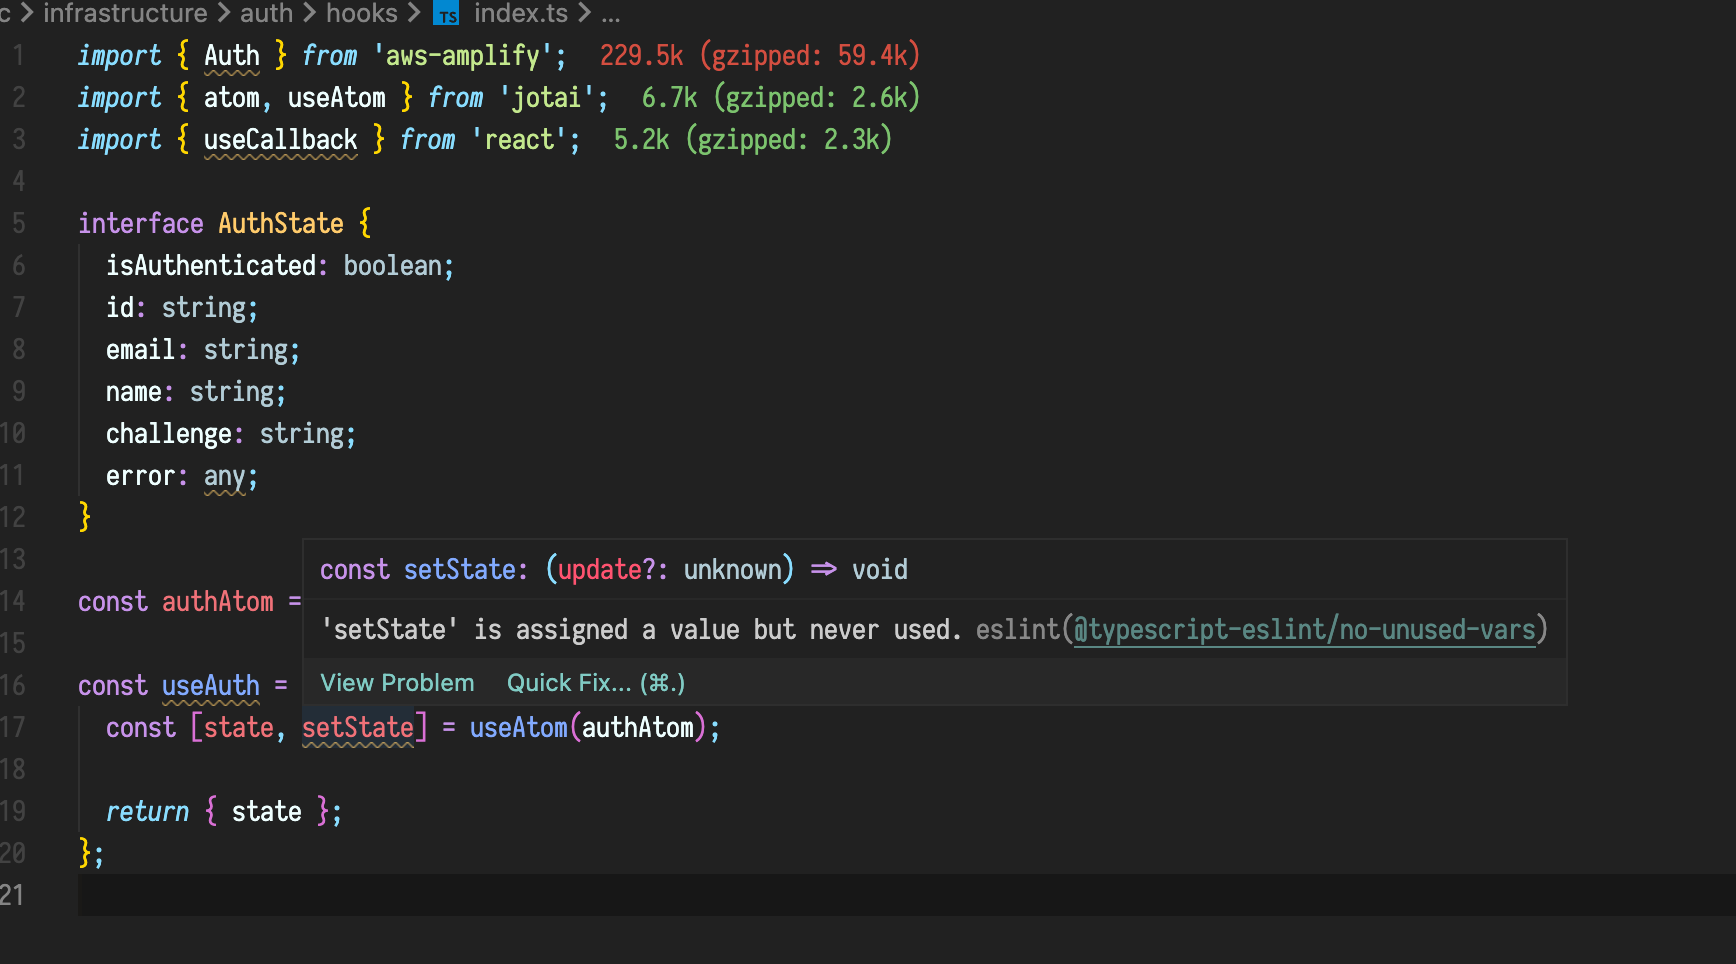Follow the typescript-eslint/no-unused-vars rule link
Viewport: 1736px width, 964px height.
(x=1305, y=630)
